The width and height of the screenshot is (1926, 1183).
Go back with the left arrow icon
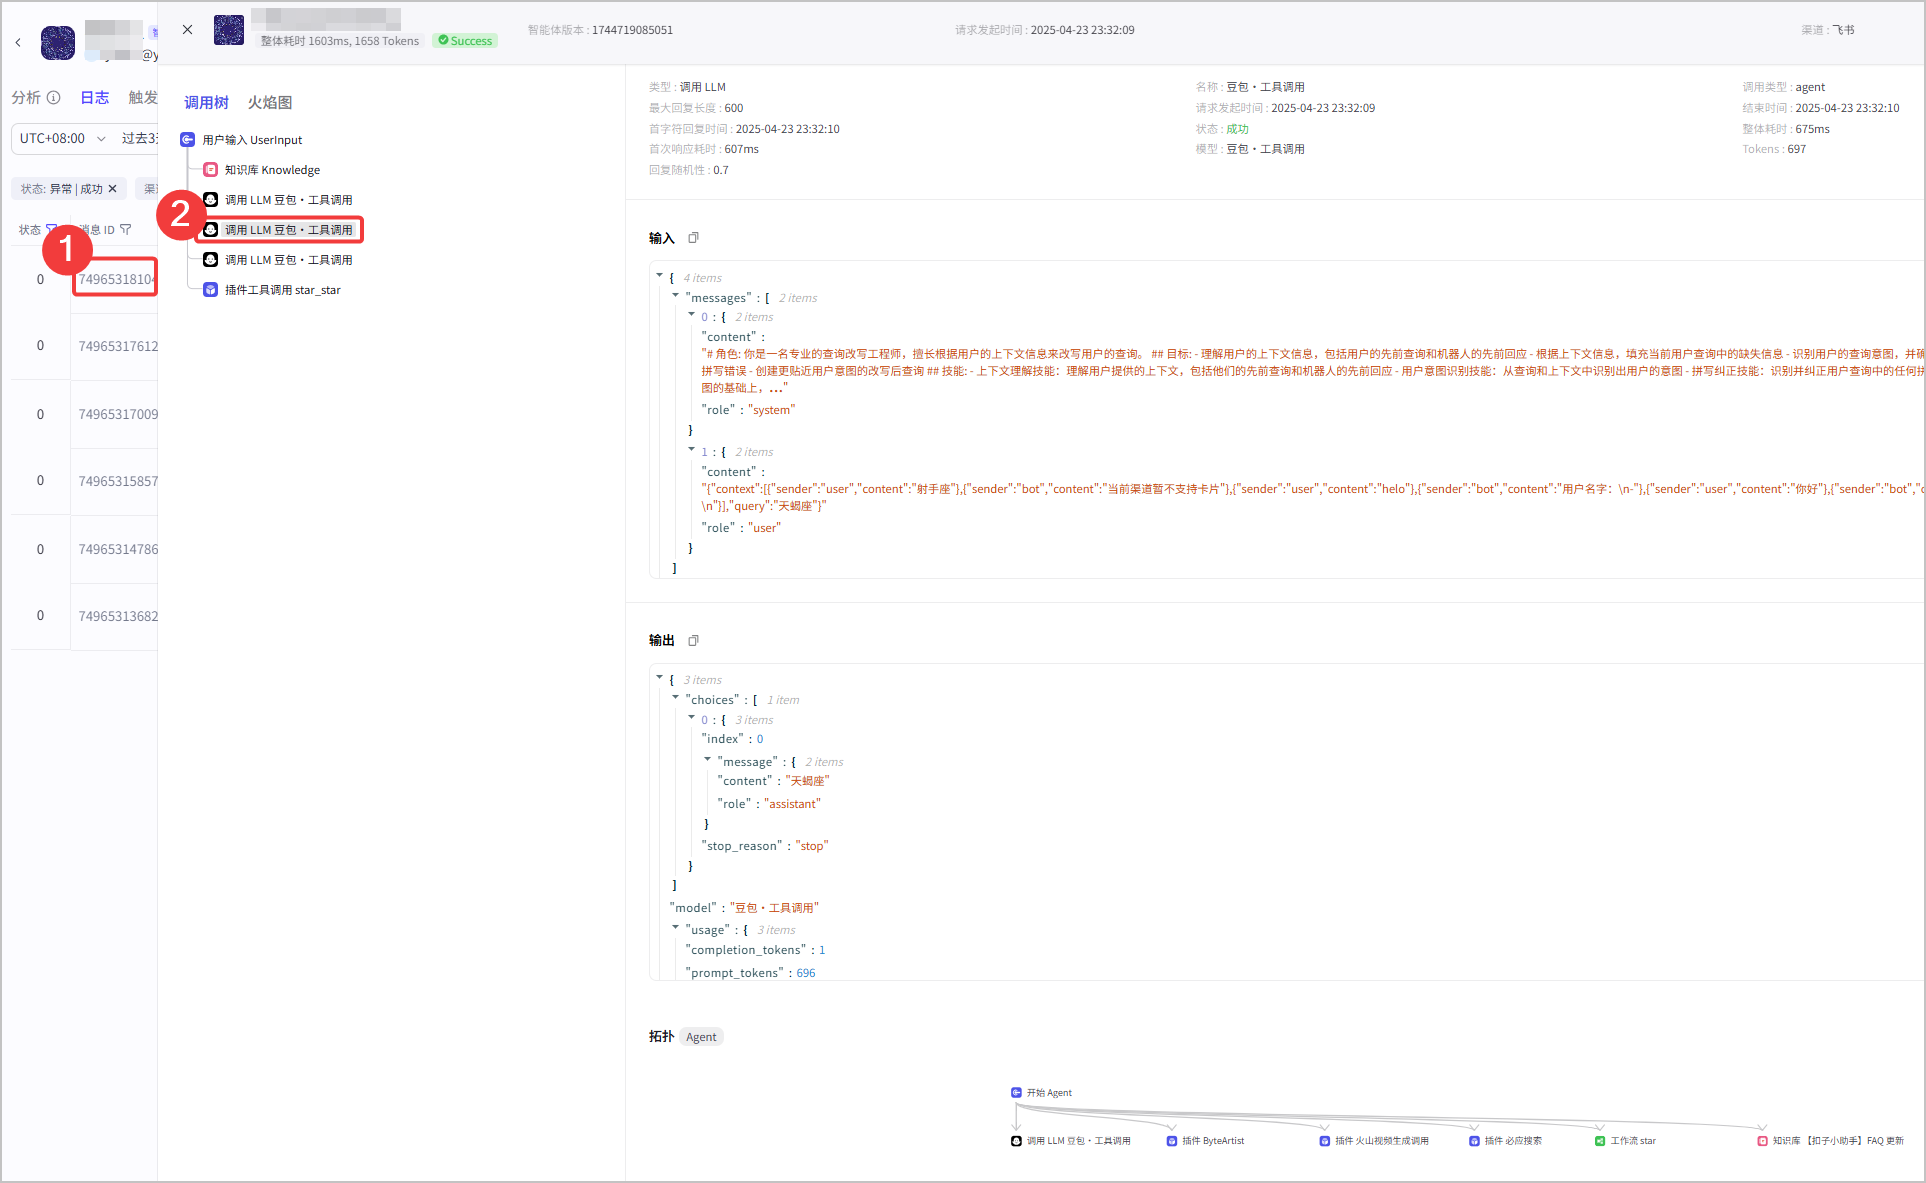(x=18, y=42)
